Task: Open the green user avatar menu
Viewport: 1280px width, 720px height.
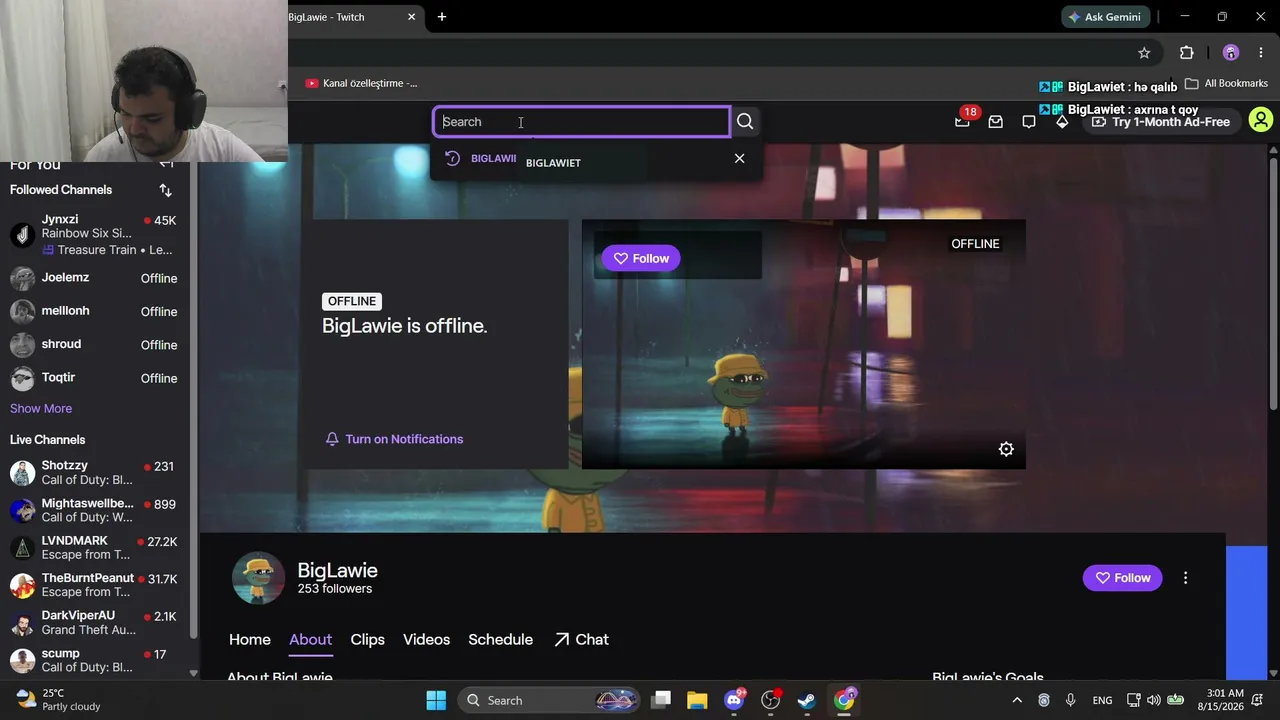Action: coord(1261,121)
